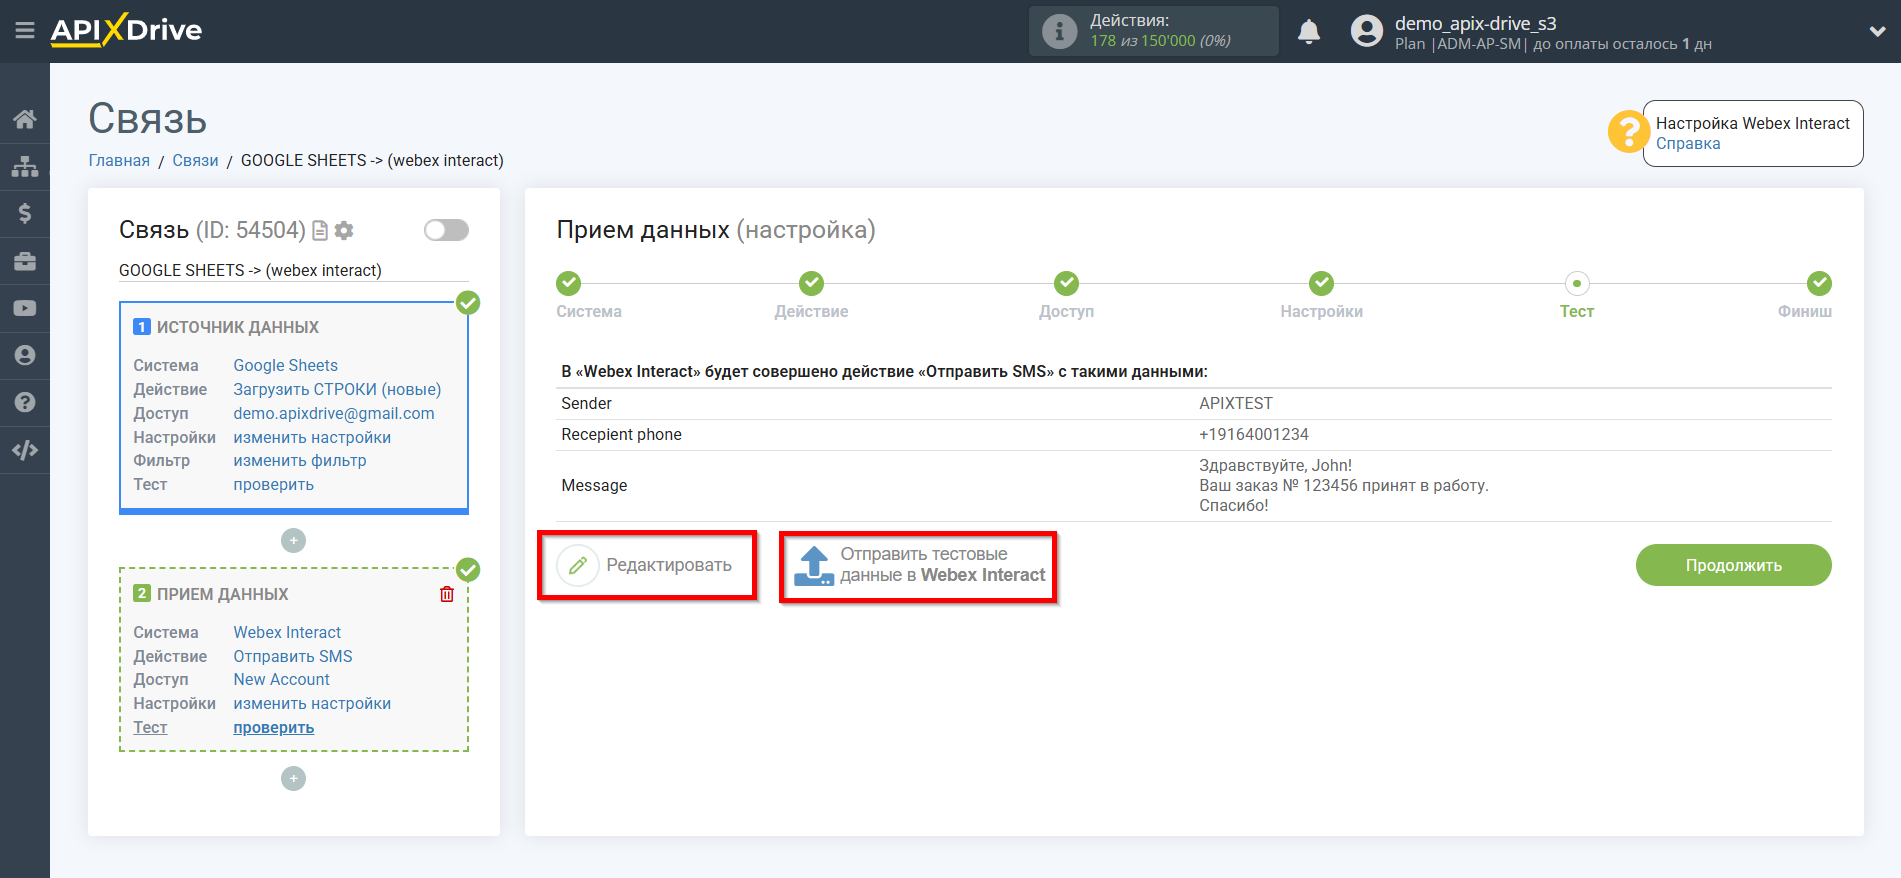This screenshot has width=1901, height=878.
Task: Open the briefcase icon in sidebar
Action: tap(25, 261)
